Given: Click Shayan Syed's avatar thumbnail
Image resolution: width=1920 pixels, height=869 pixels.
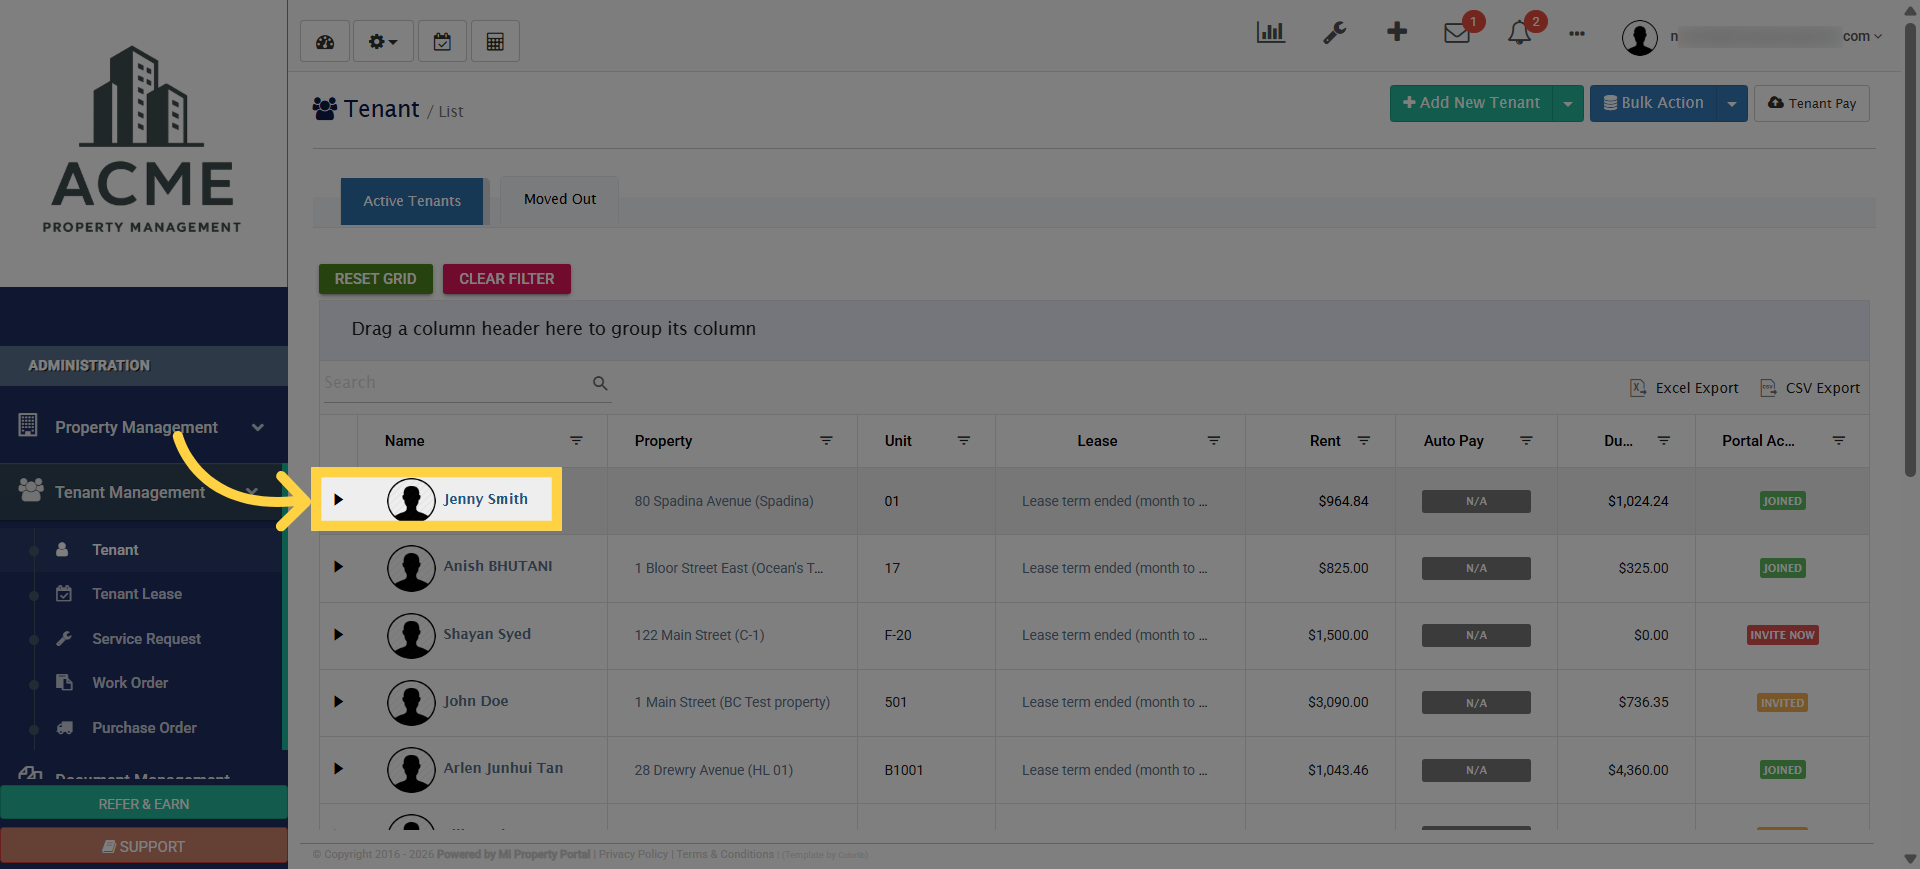Looking at the screenshot, I should point(411,634).
